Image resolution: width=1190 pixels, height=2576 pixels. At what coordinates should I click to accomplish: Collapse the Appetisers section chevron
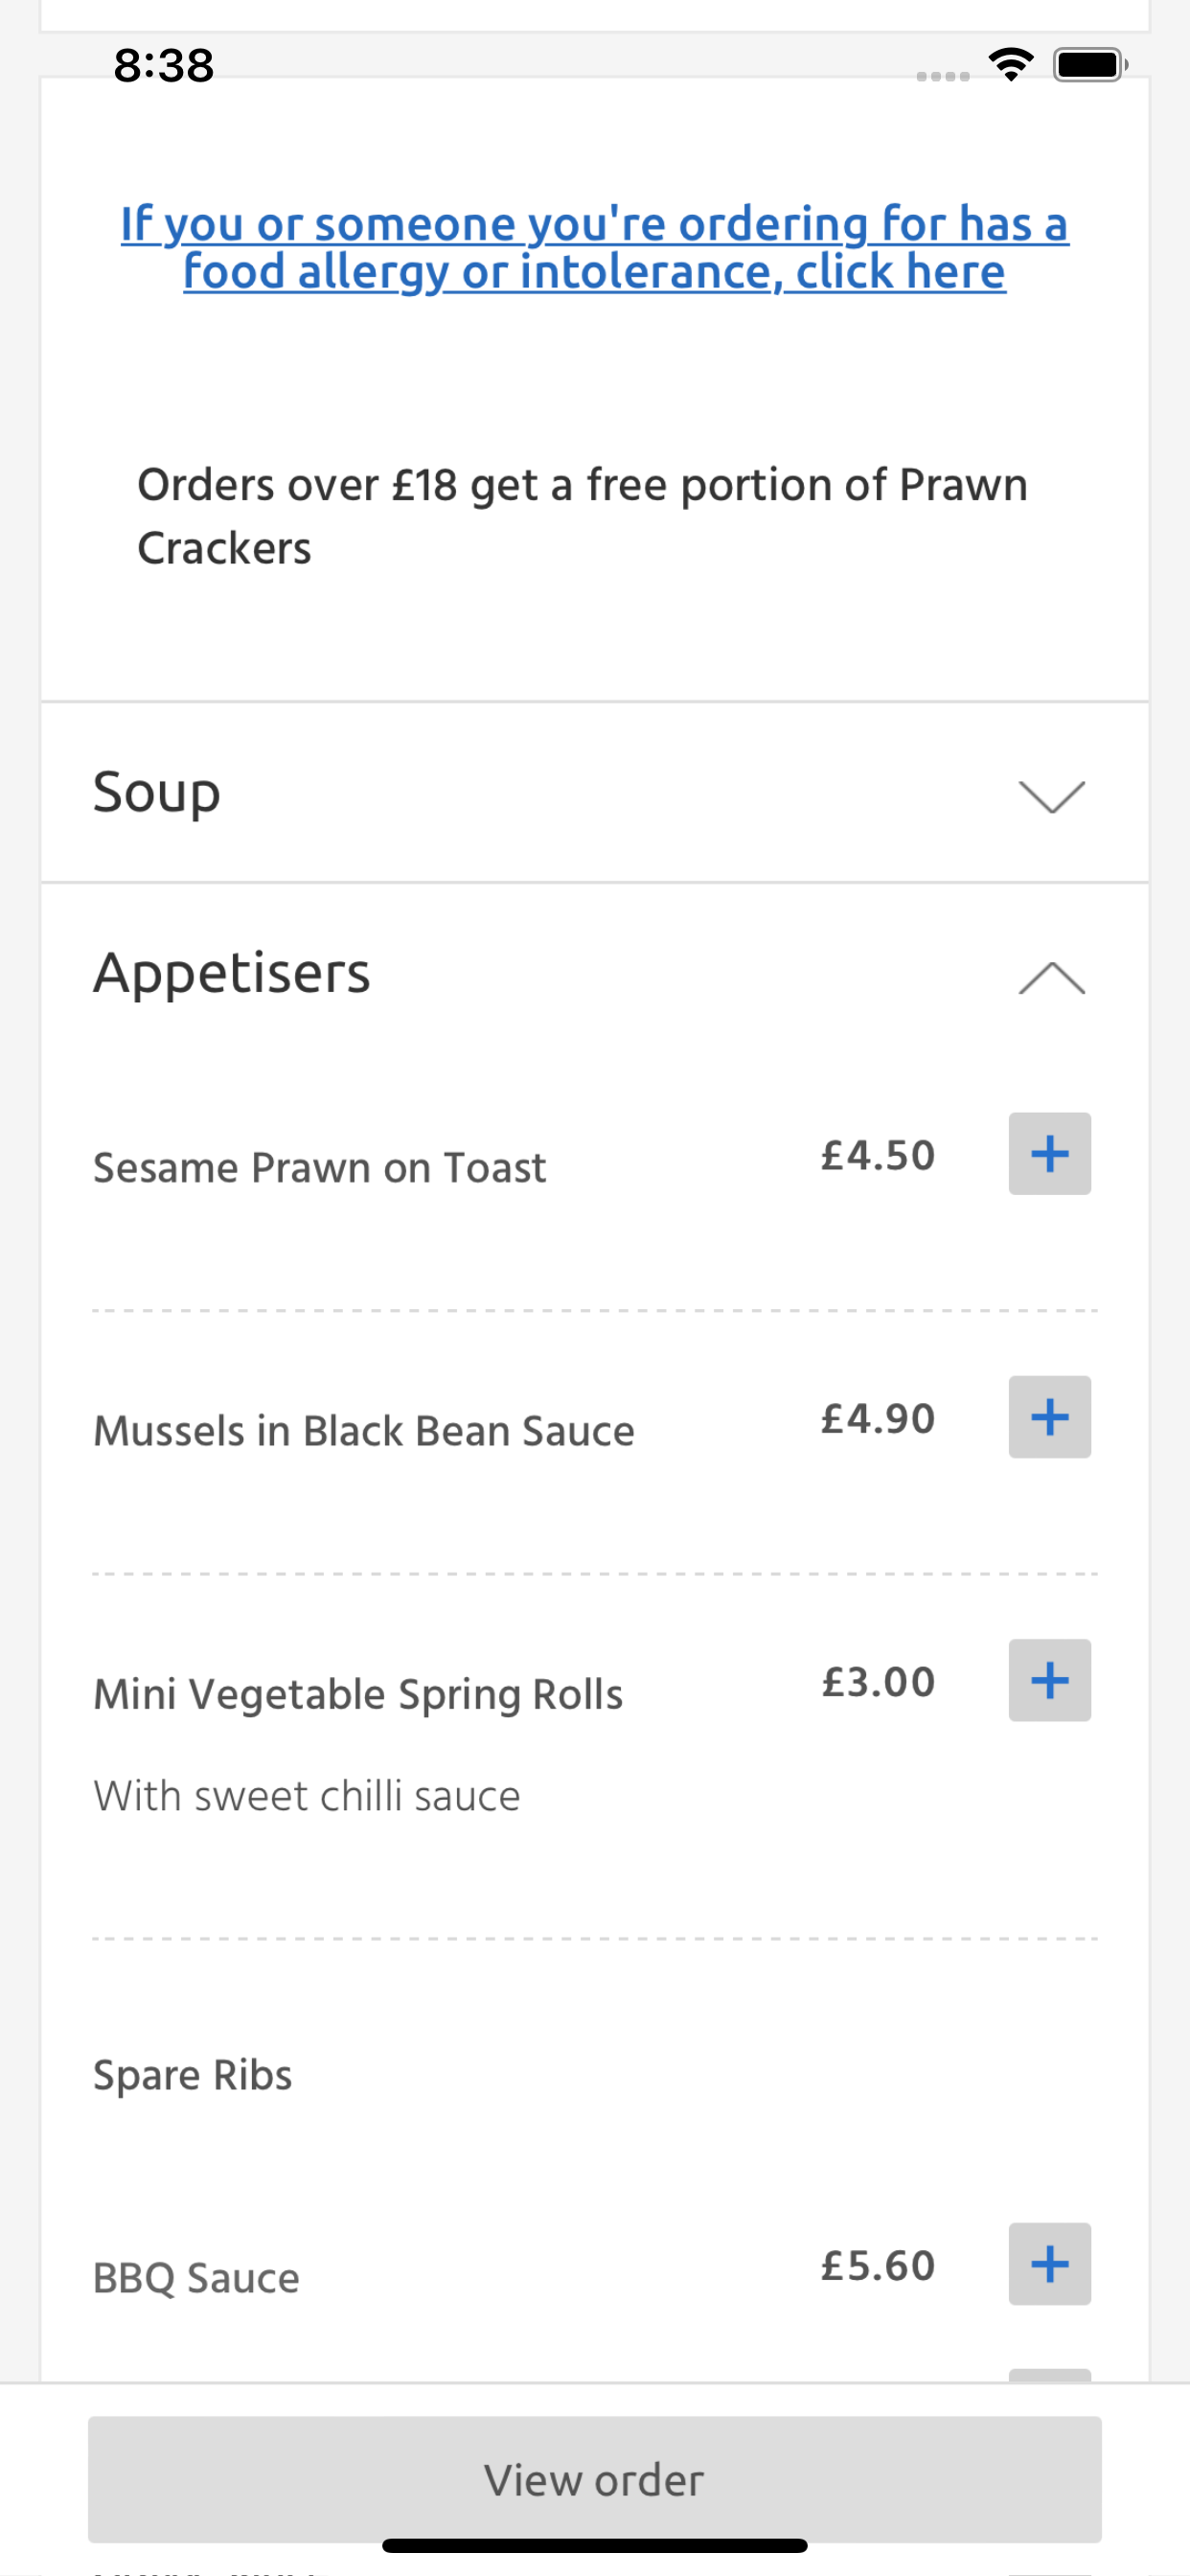click(1051, 977)
